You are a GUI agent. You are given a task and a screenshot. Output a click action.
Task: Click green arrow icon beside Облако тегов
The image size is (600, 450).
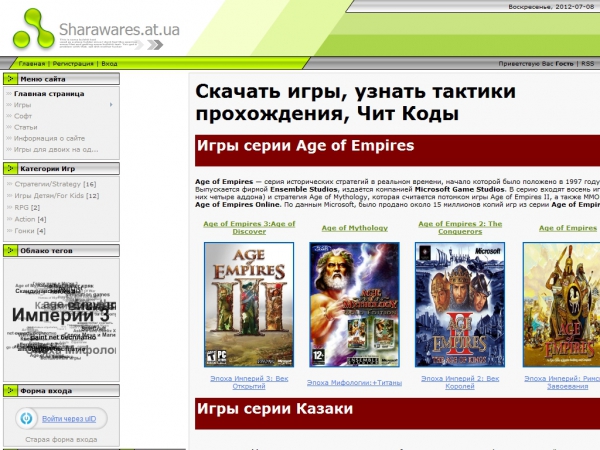tap(10, 251)
